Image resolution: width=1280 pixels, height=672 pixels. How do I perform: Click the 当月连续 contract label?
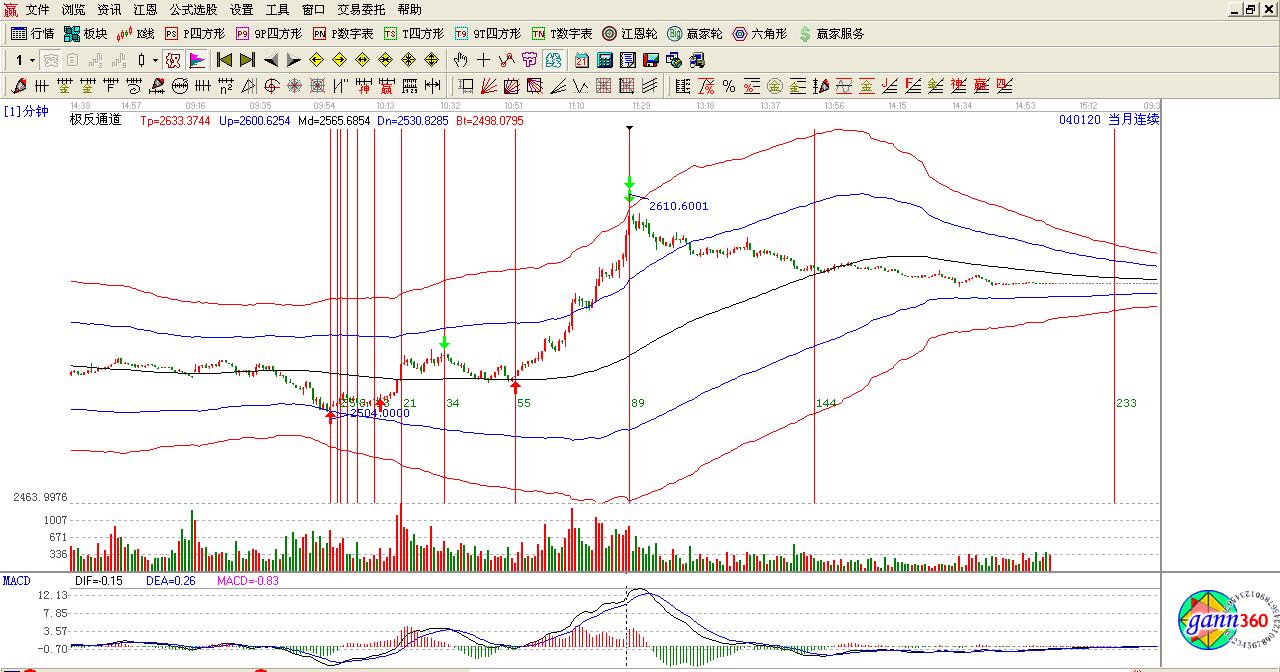click(x=1133, y=120)
